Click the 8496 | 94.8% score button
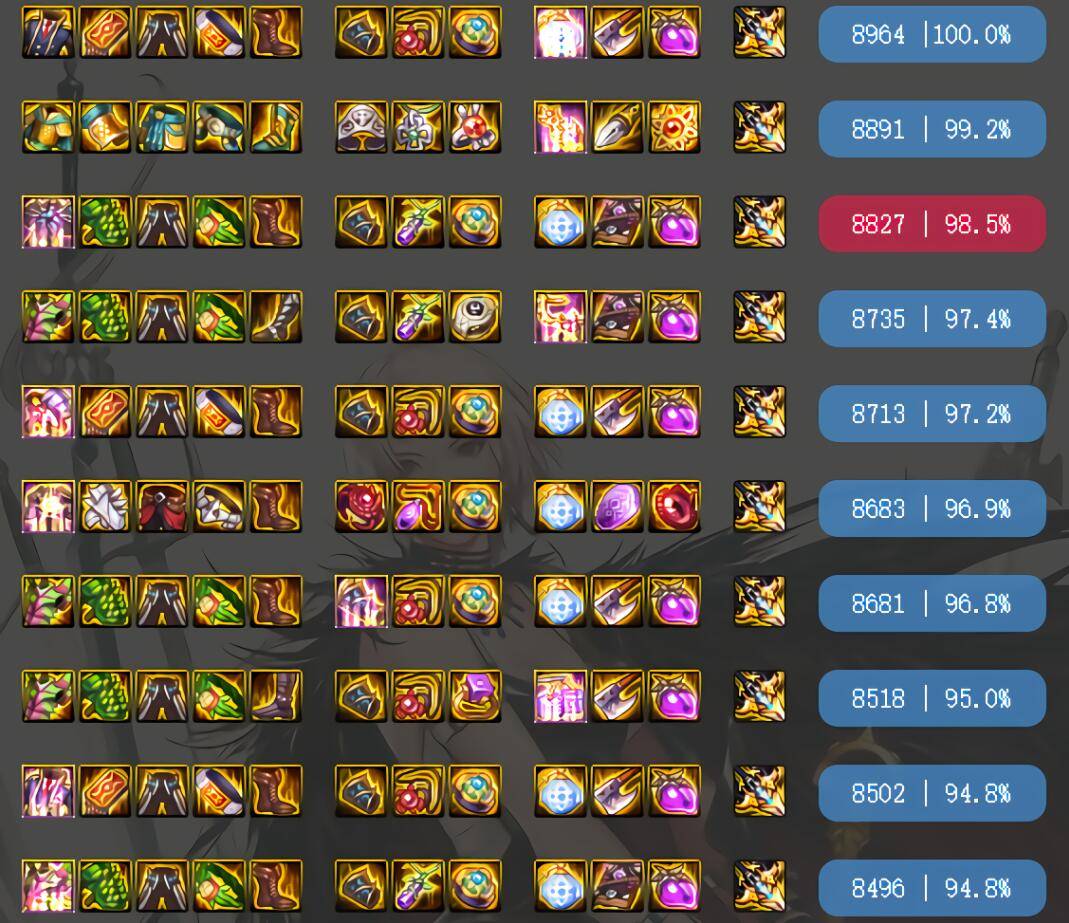The image size is (1069, 923). (931, 888)
